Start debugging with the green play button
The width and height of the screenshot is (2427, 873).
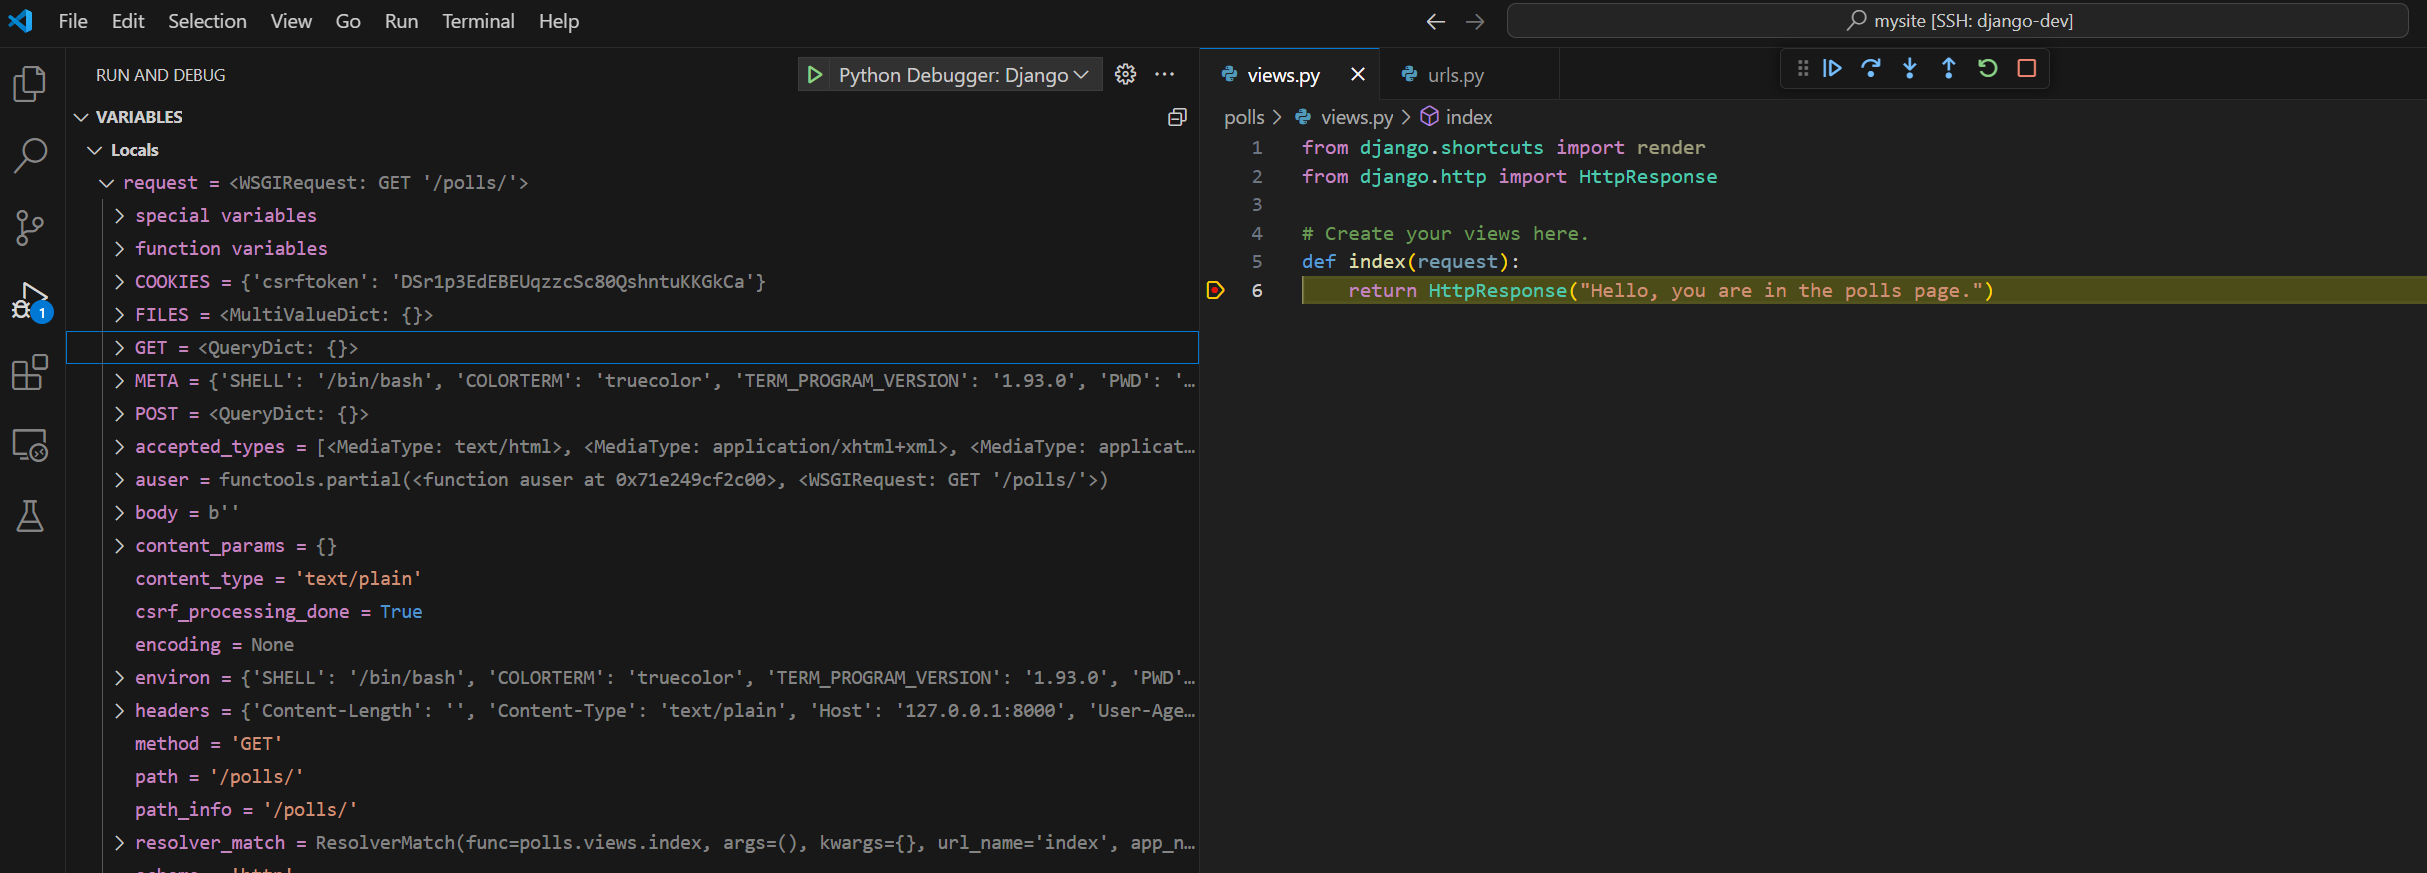[814, 75]
